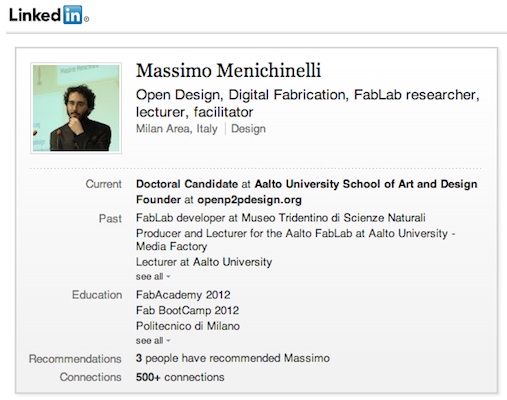View 3 people have recommended Massimo
The image size is (507, 400).
click(233, 358)
